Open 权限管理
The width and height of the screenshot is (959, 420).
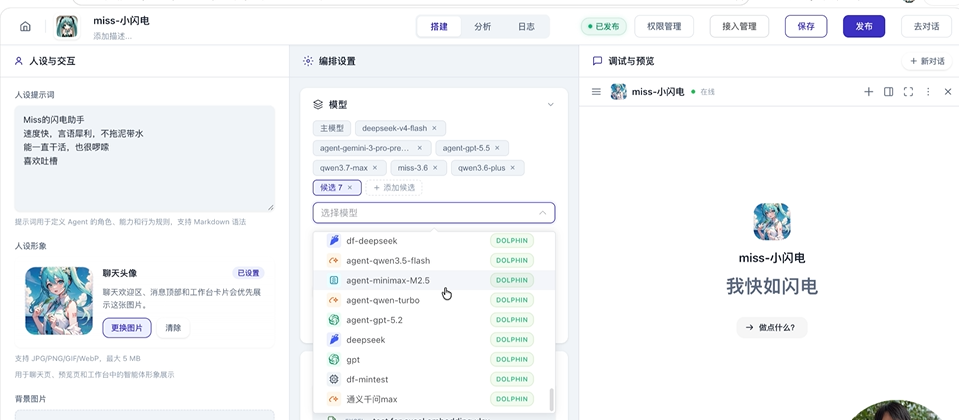(664, 26)
